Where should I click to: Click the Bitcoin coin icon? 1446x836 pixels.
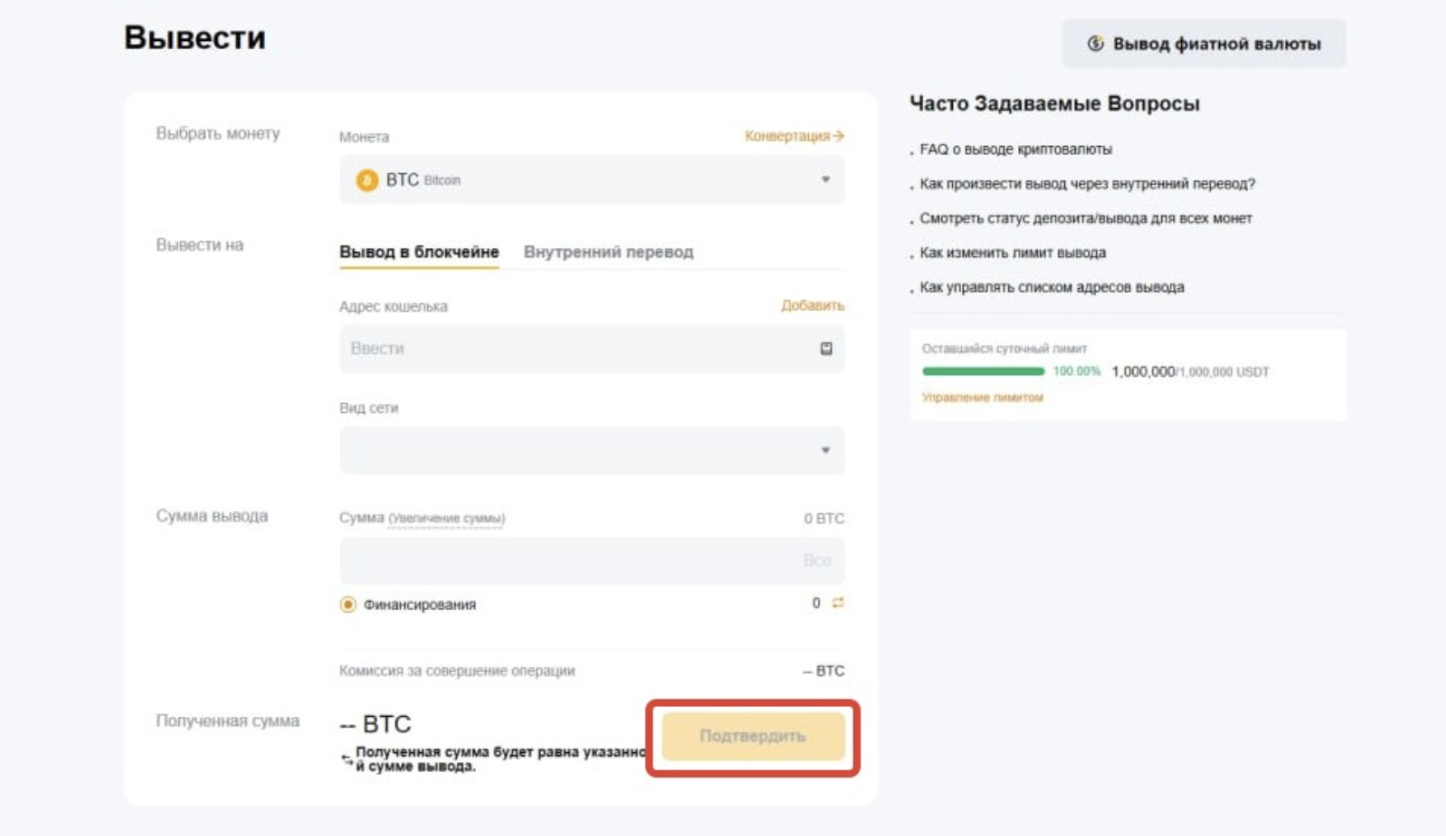[x=367, y=180]
